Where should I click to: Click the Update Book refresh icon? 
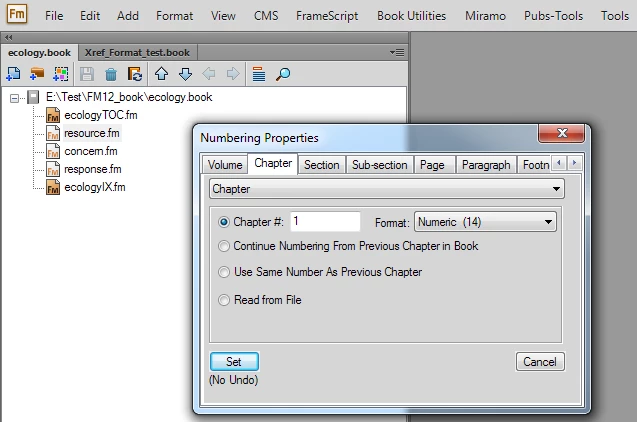pyautogui.click(x=134, y=74)
